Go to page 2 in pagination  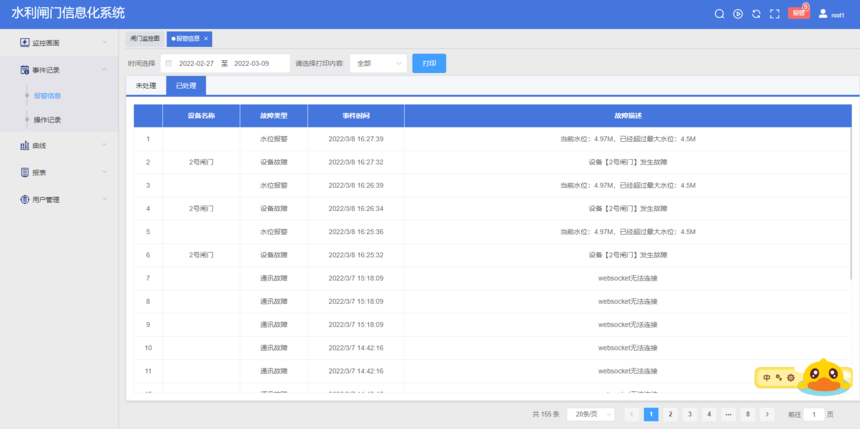[670, 414]
